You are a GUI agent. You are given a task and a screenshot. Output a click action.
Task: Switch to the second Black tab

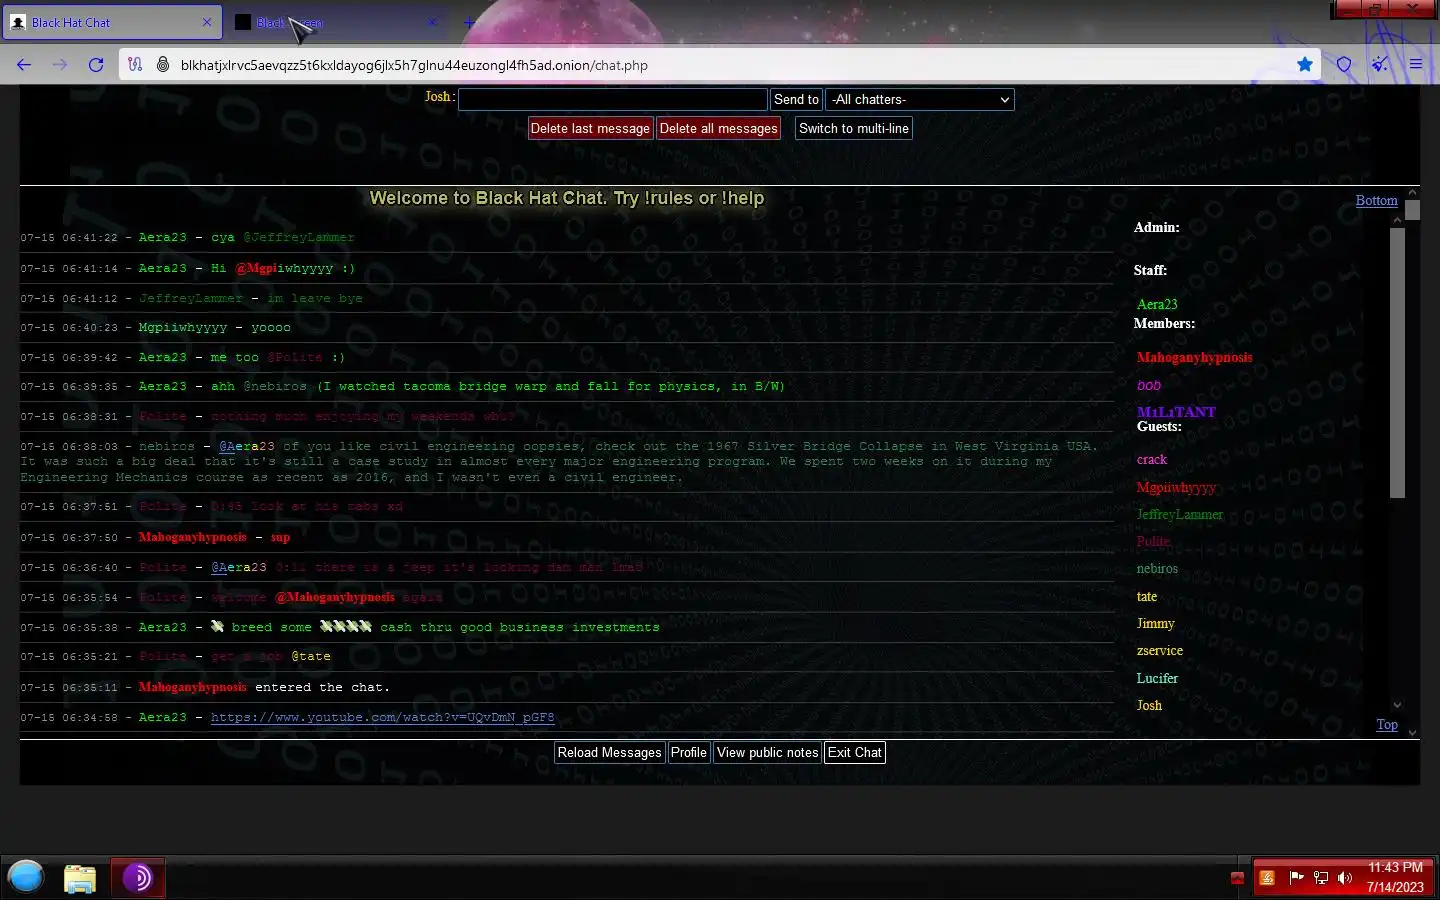[x=335, y=22]
